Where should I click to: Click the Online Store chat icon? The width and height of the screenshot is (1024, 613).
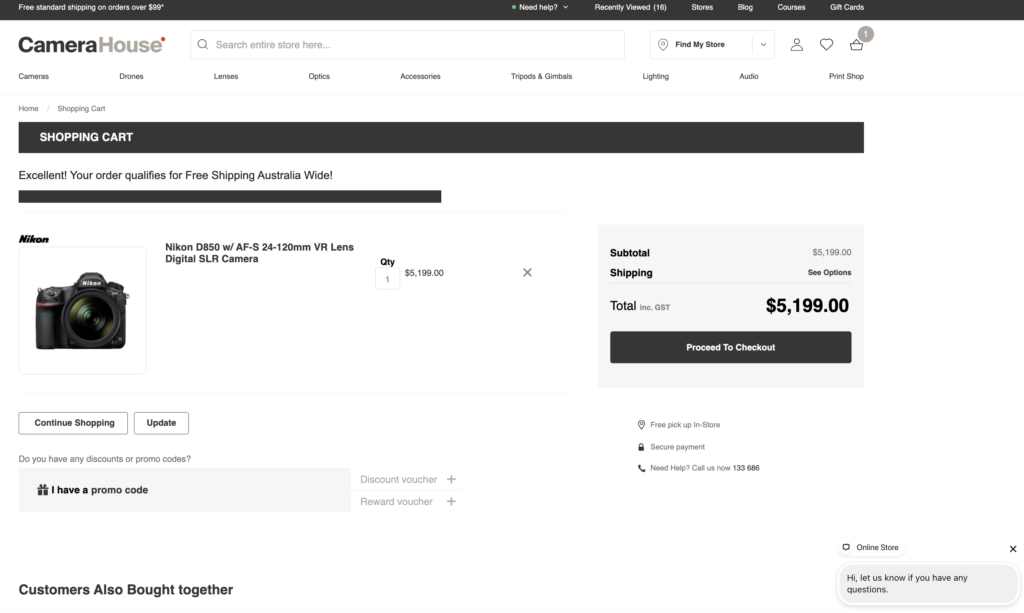pyautogui.click(x=846, y=547)
